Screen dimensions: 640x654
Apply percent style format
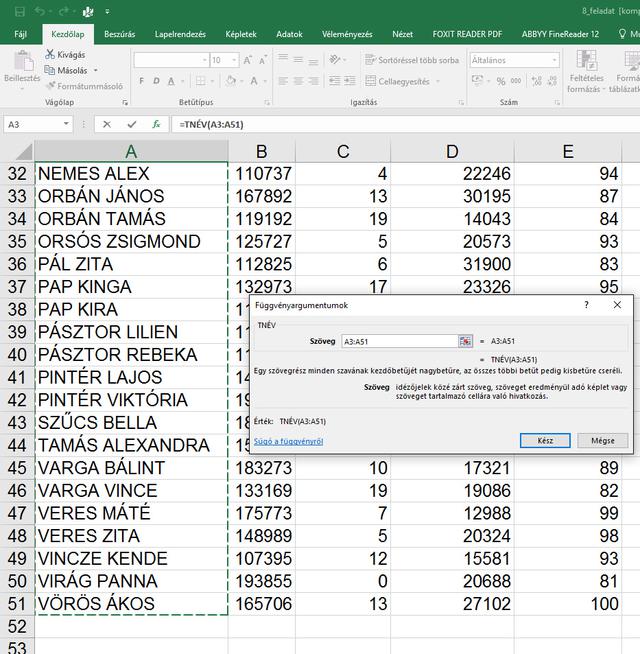501,81
